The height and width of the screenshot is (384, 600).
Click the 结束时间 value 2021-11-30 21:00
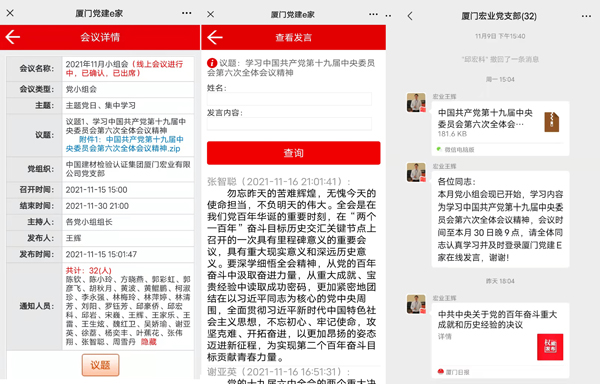97,206
